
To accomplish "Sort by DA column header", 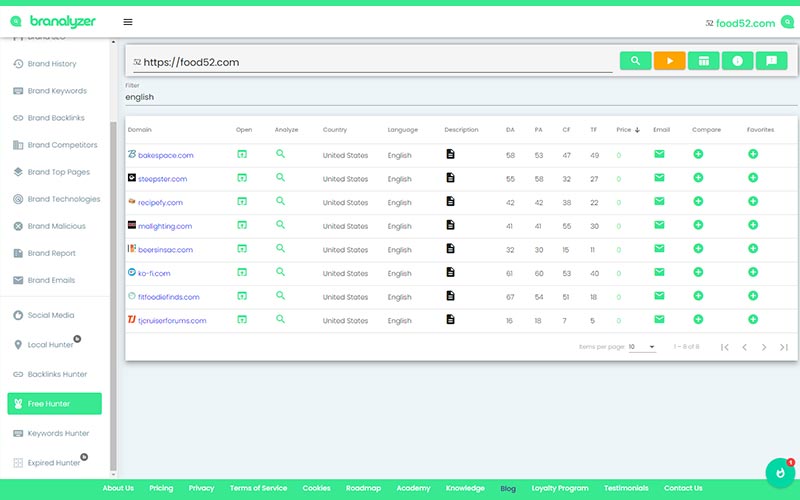I will [x=510, y=130].
